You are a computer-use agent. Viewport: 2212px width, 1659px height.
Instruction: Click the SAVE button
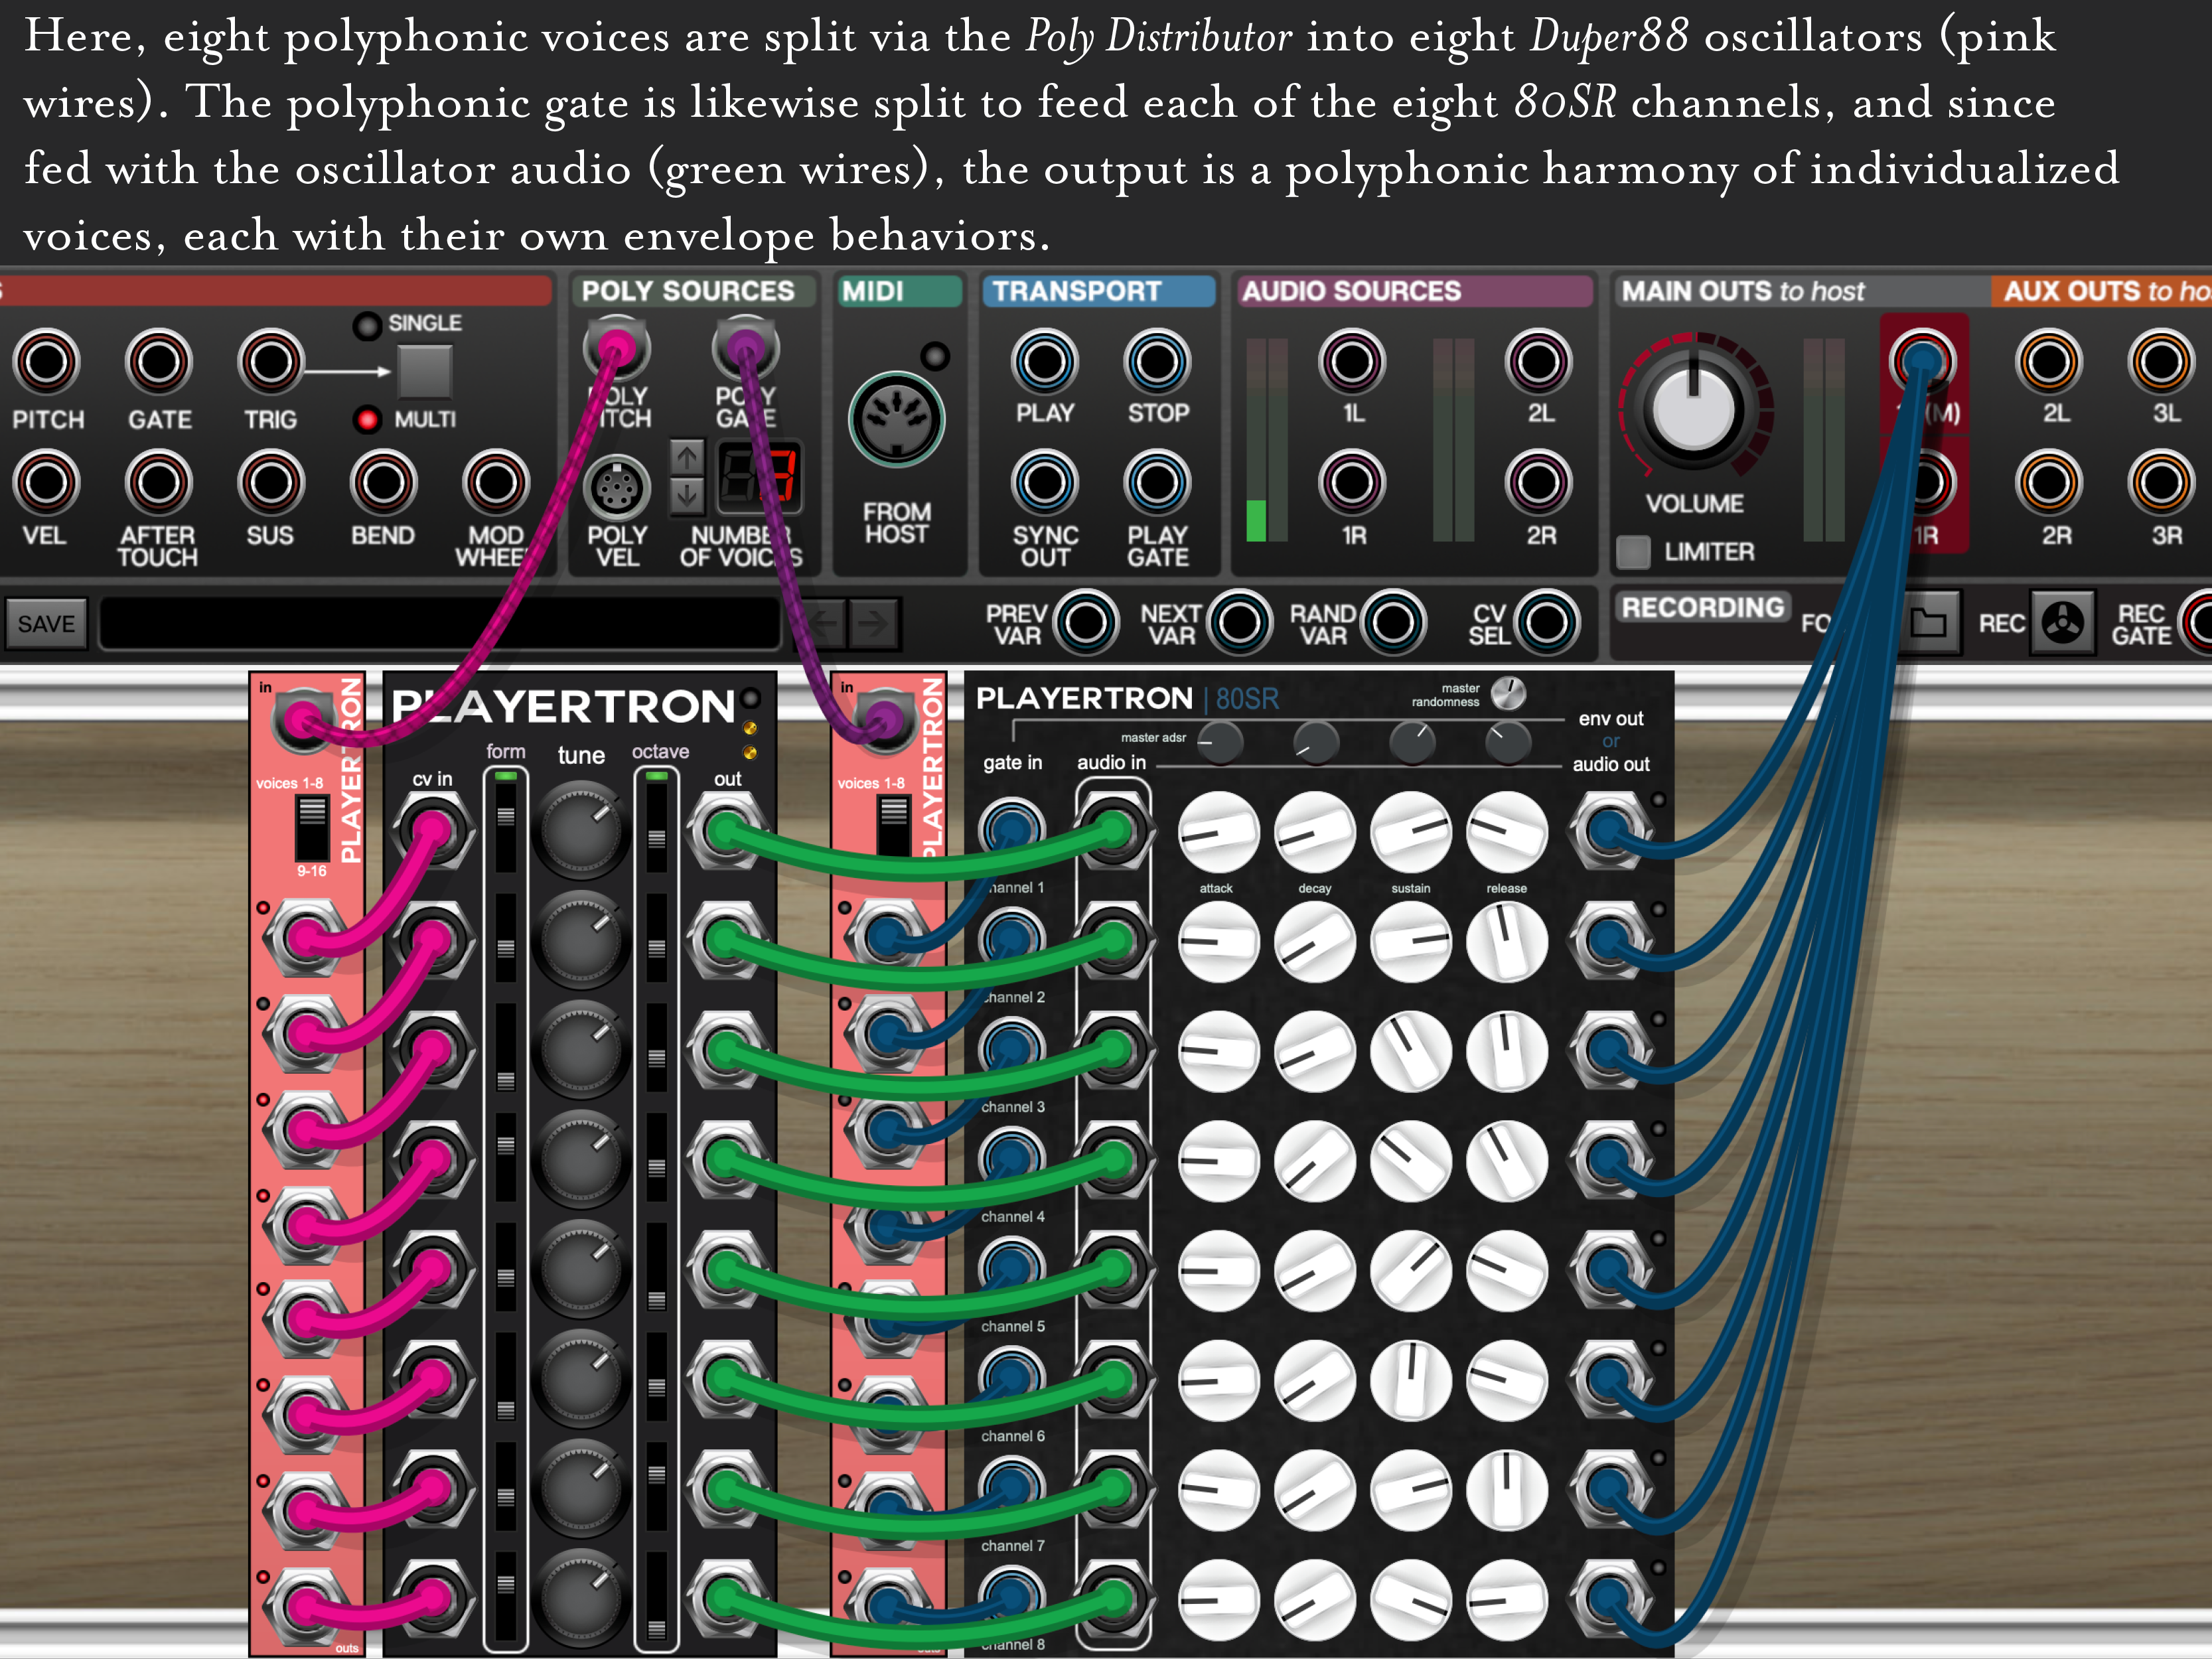[46, 624]
